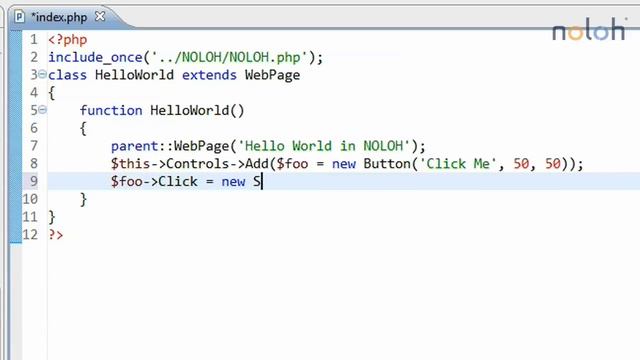Click 'HelloWorld' class name on line 3
Image resolution: width=640 pixels, height=360 pixels.
pos(134,75)
